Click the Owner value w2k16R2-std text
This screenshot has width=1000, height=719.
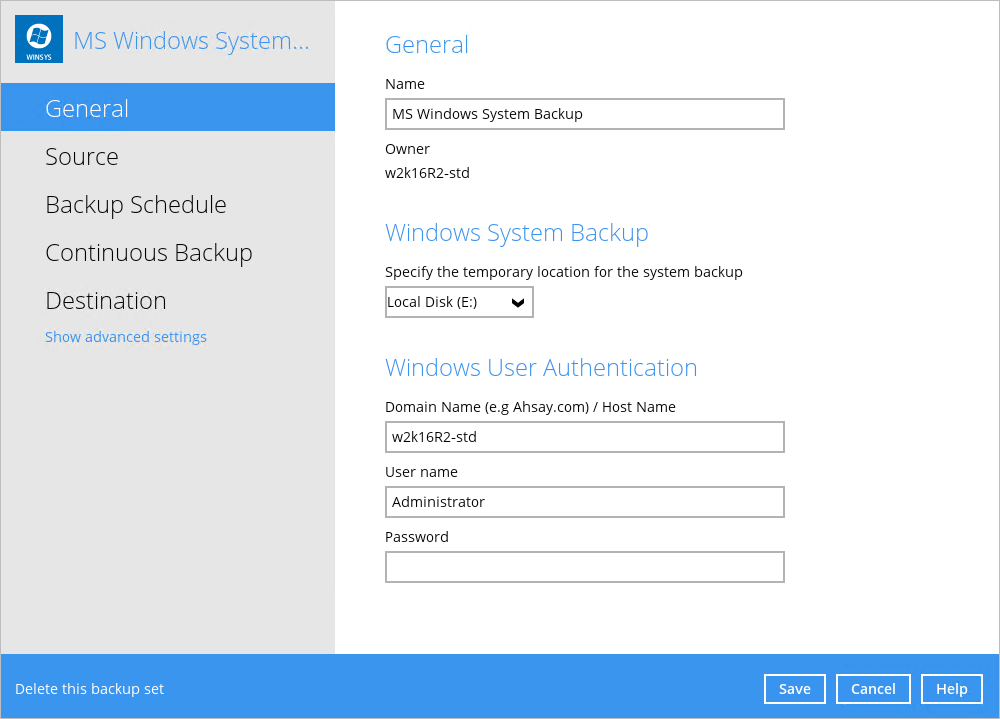[427, 173]
